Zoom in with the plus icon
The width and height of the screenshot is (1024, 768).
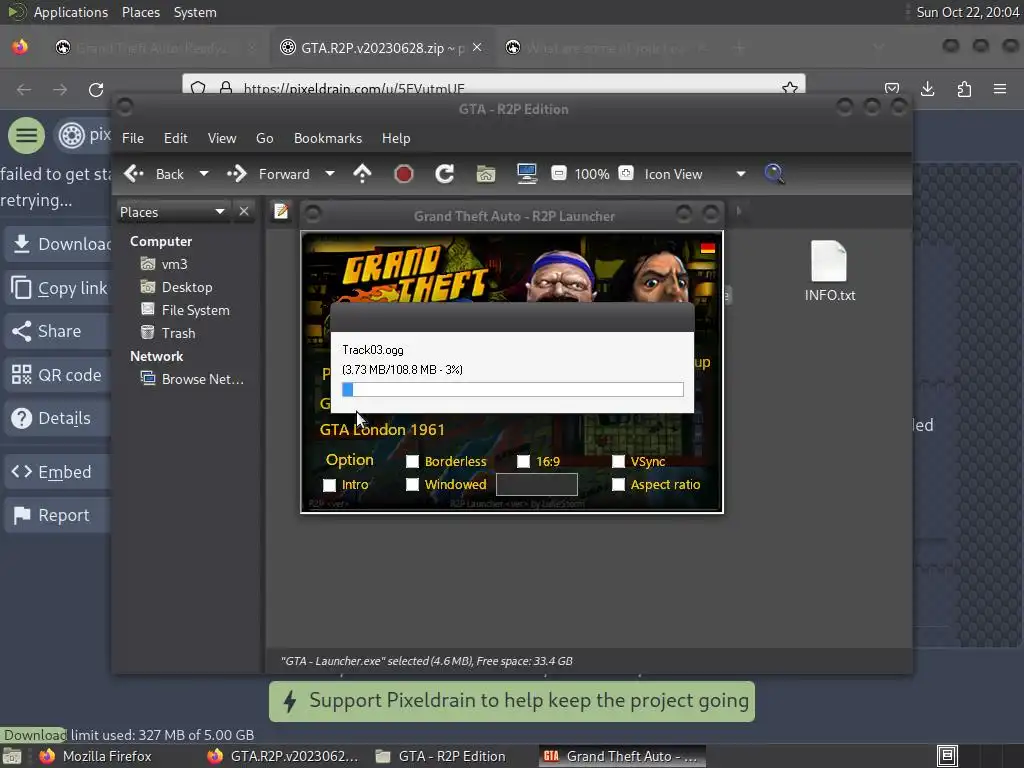coord(626,173)
